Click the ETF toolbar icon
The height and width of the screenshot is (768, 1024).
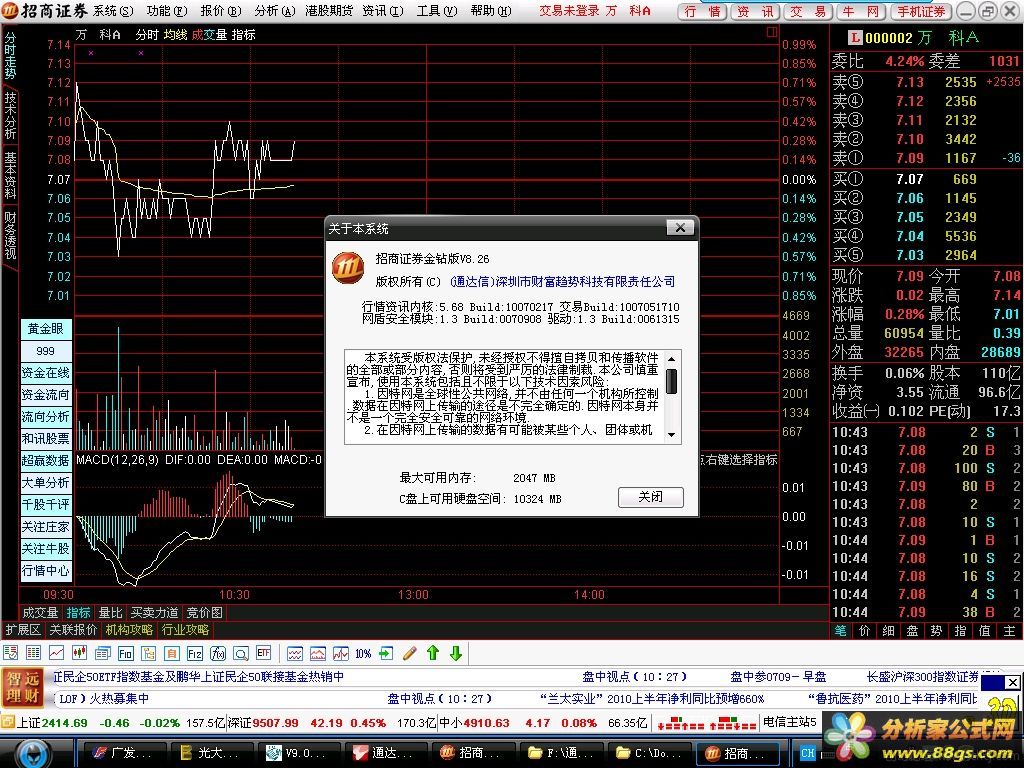(x=263, y=652)
